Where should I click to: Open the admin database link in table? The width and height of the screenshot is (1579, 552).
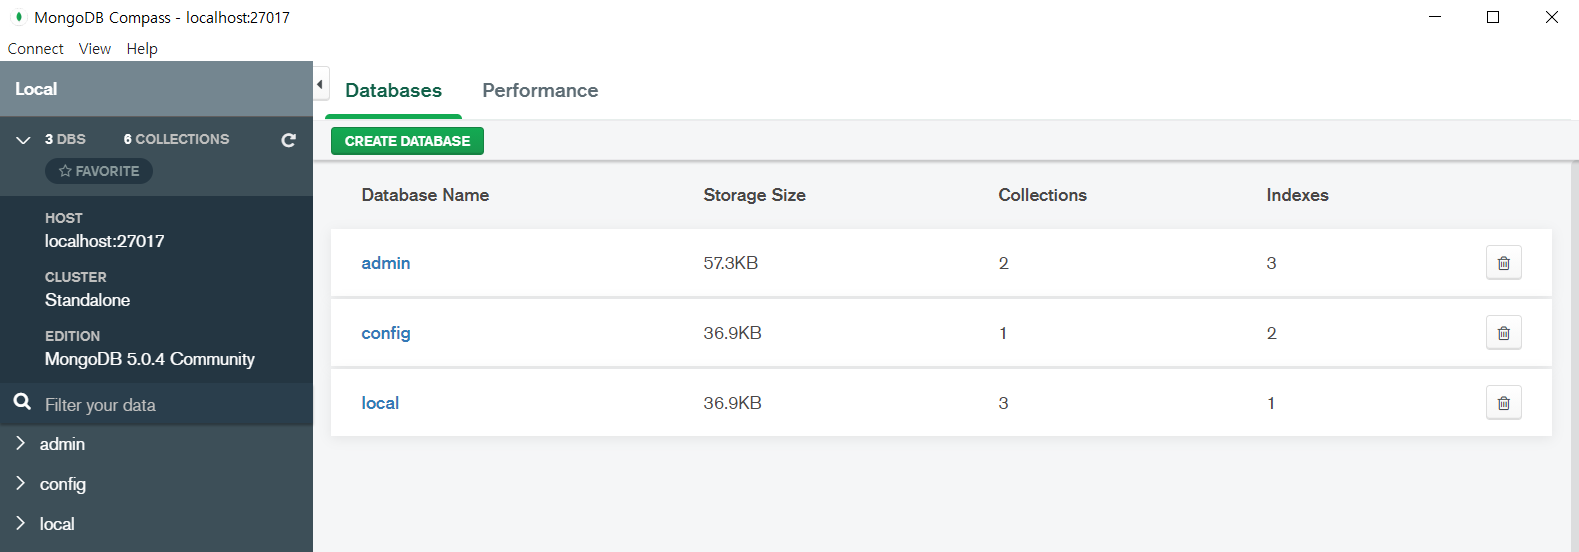386,263
